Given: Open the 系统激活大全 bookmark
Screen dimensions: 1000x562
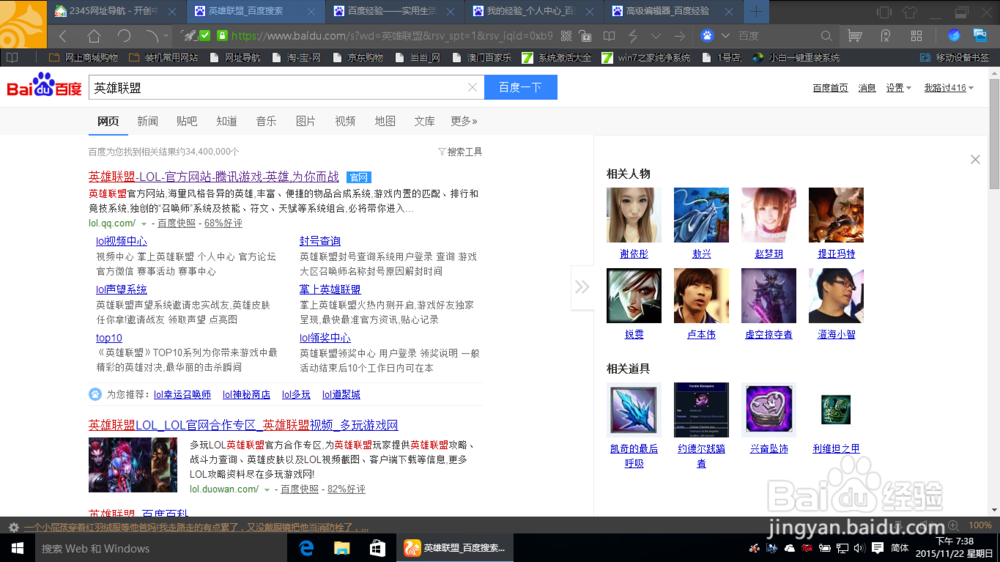Looking at the screenshot, I should (557, 57).
